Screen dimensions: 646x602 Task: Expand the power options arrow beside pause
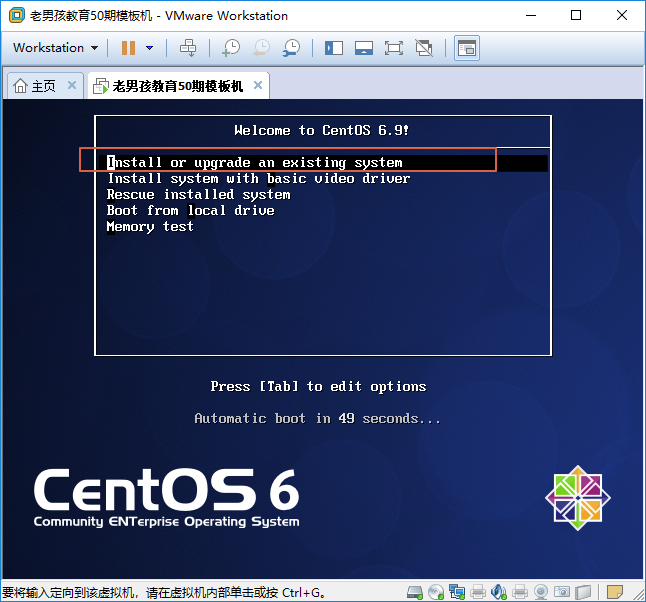[x=150, y=48]
